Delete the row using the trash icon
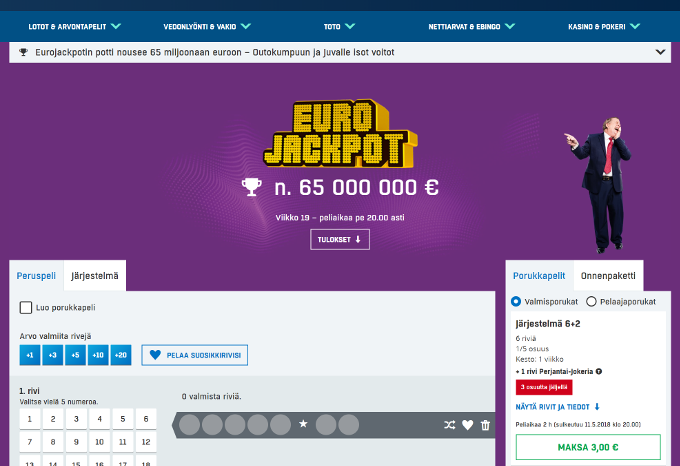The width and height of the screenshot is (680, 466). point(485,425)
